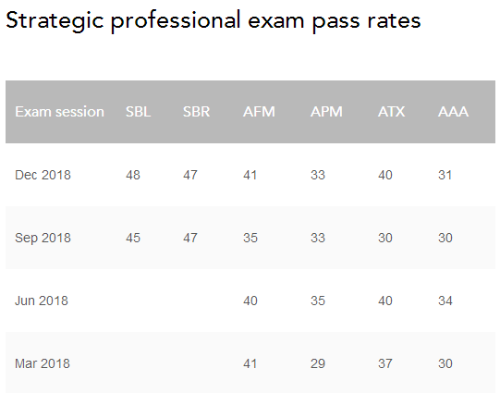Click the SBL value 48 for Dec 2018
This screenshot has width=500, height=393.
(133, 175)
